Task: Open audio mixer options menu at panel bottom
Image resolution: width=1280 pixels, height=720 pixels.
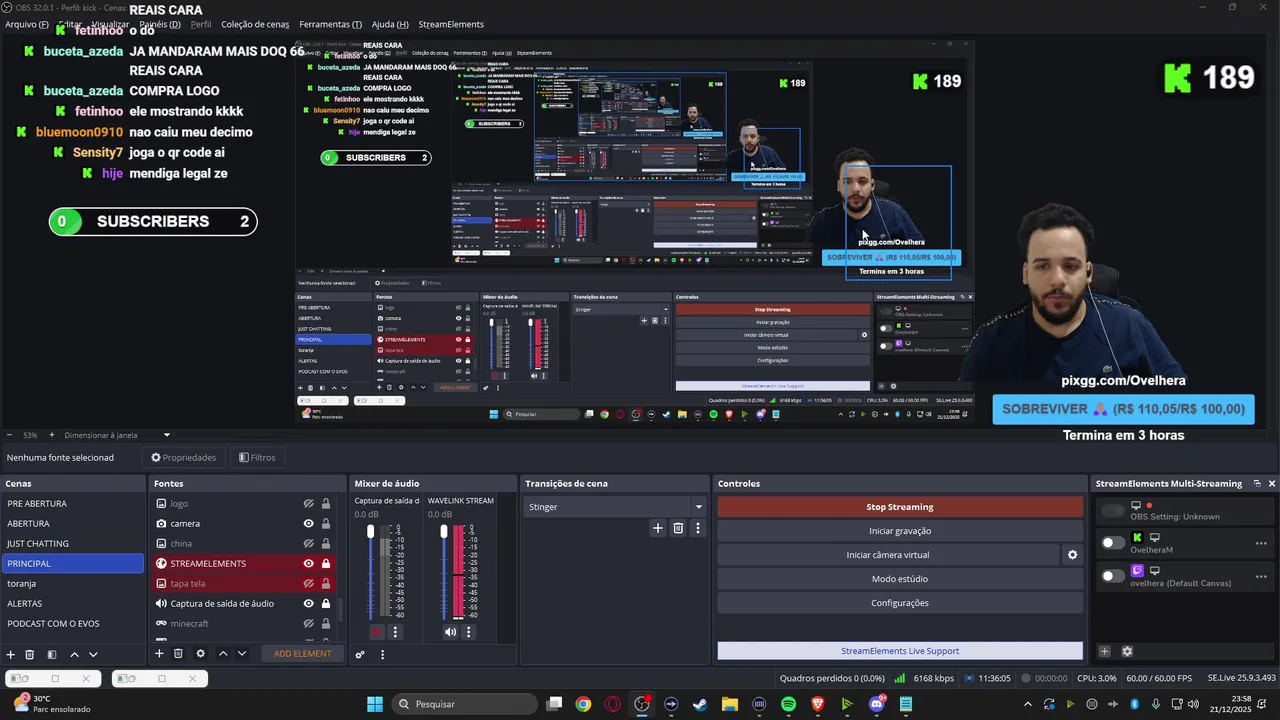Action: point(382,655)
